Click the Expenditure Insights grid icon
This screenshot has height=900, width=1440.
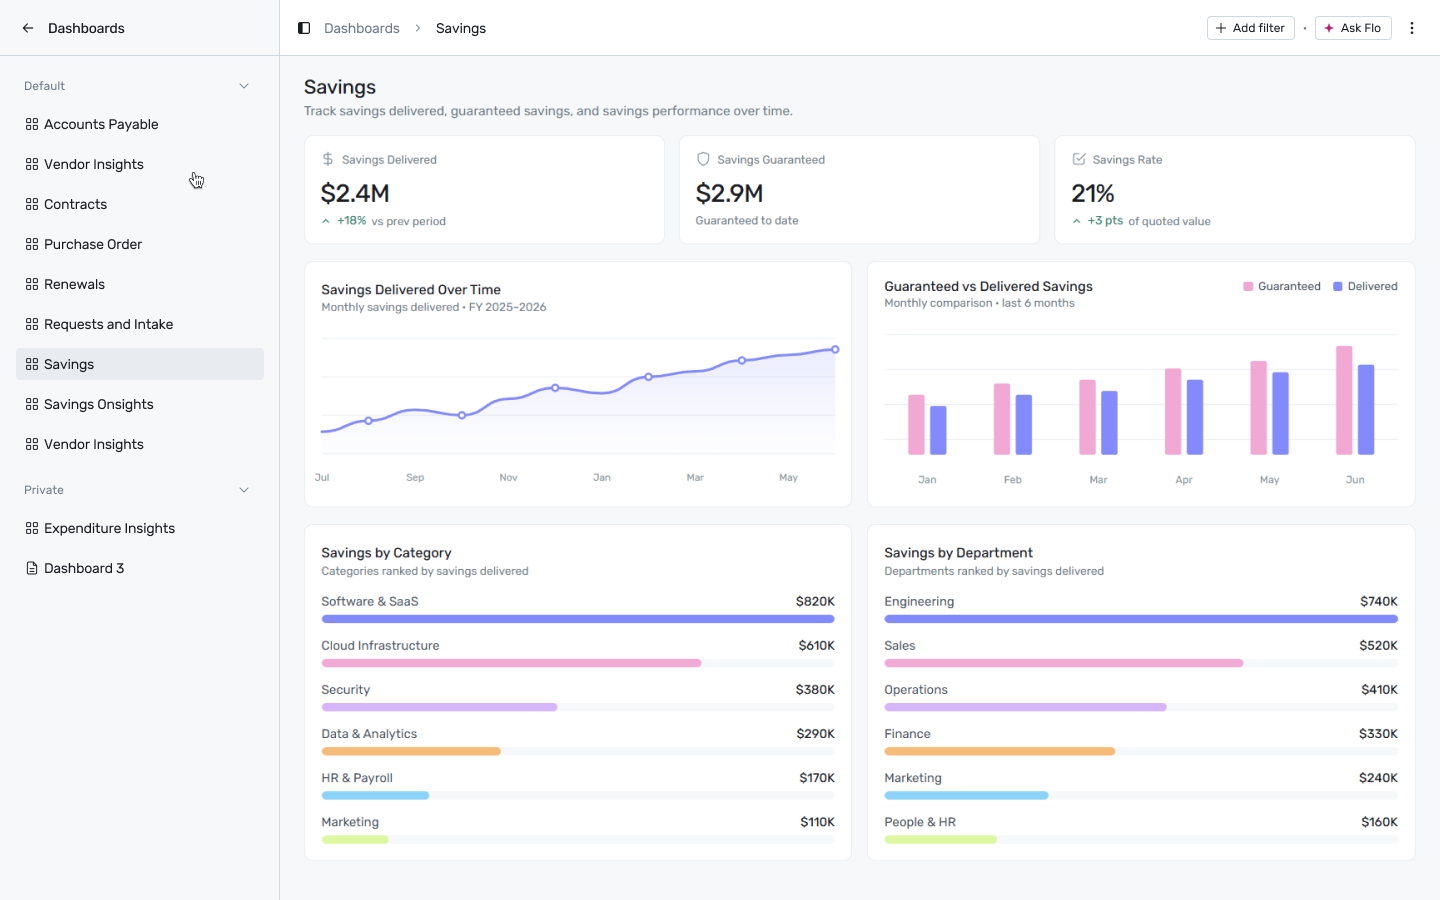pos(32,528)
